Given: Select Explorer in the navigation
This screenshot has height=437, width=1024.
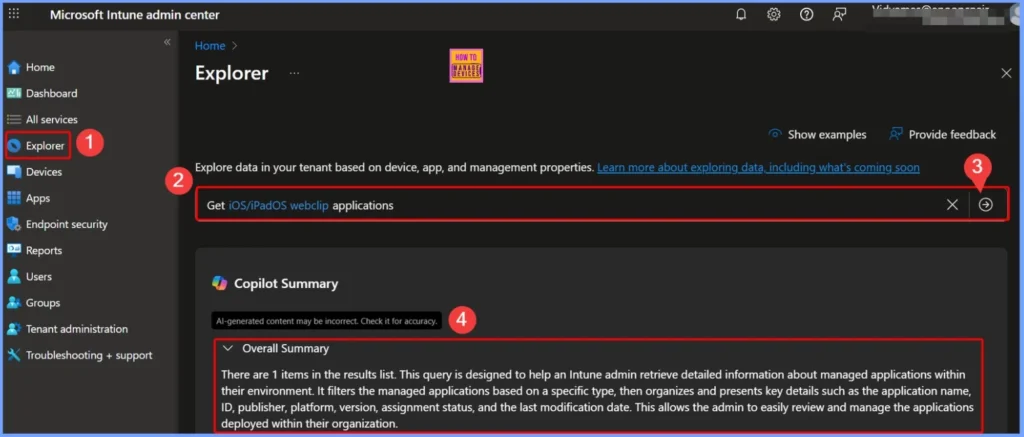Looking at the screenshot, I should click(x=45, y=146).
